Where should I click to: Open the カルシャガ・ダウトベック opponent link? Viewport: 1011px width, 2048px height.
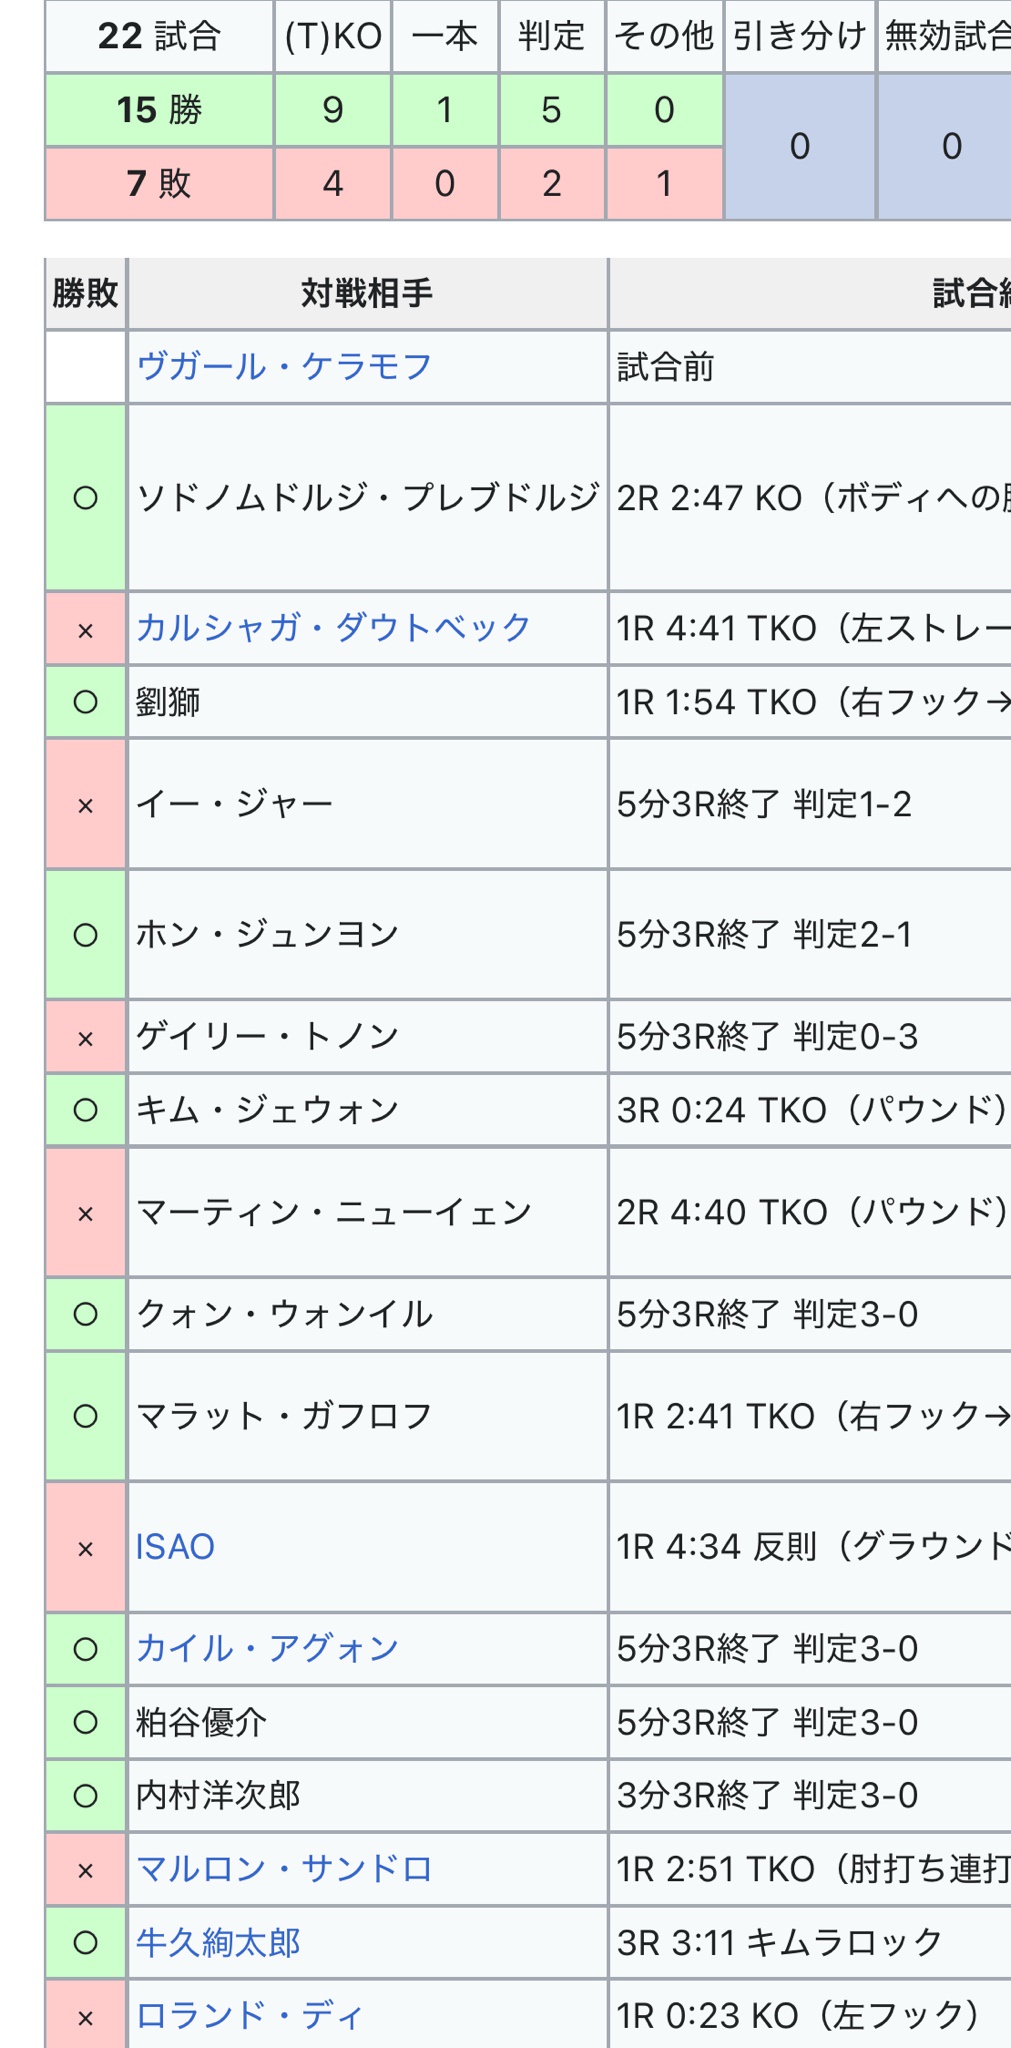(x=334, y=627)
